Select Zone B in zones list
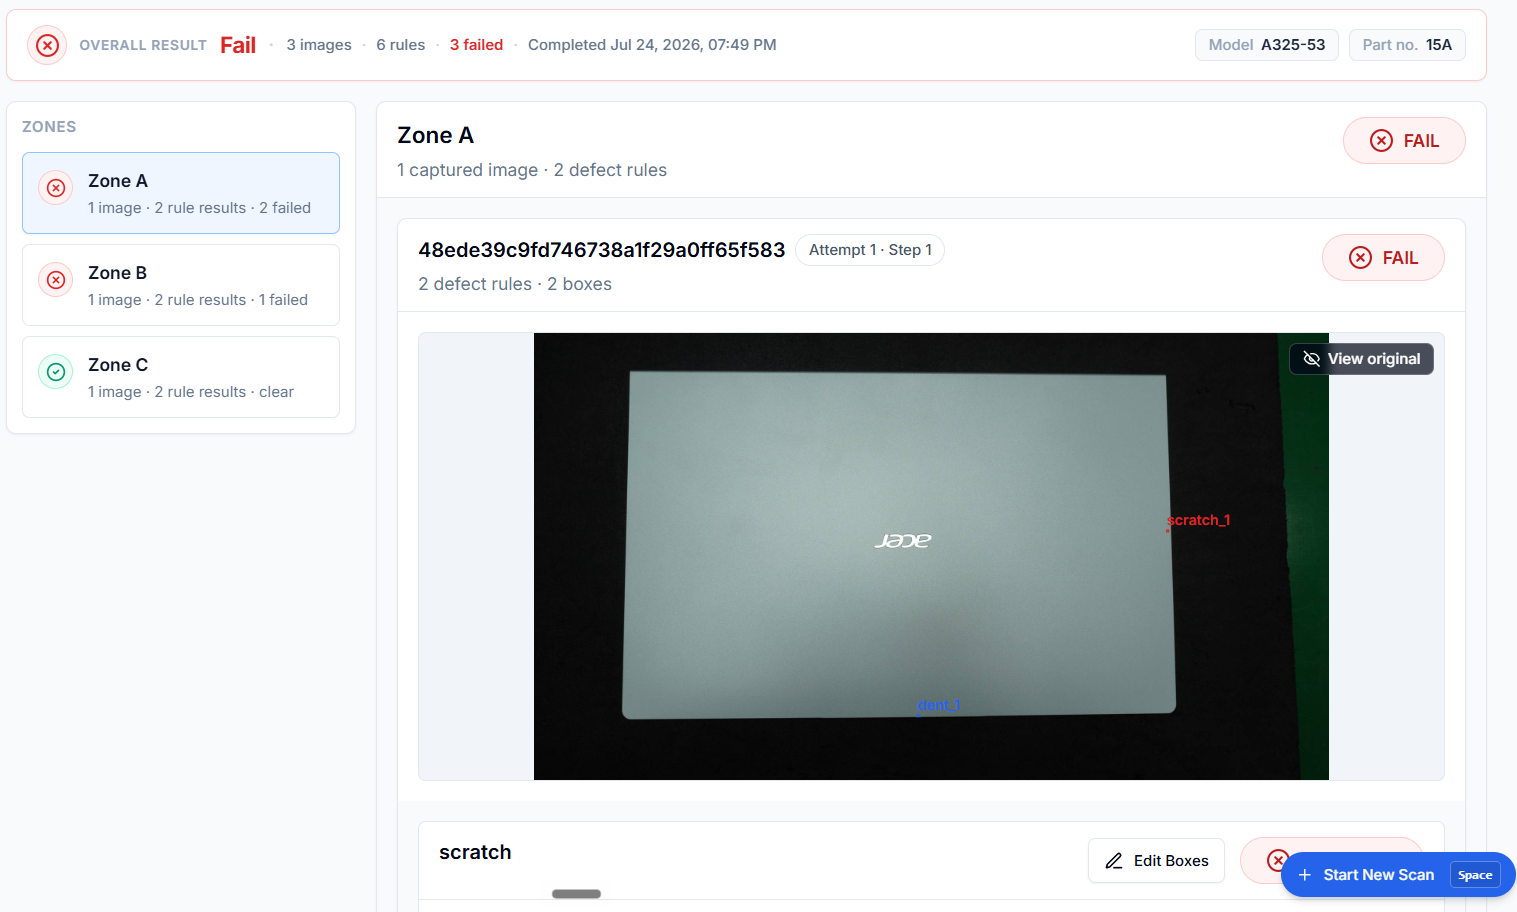 181,285
